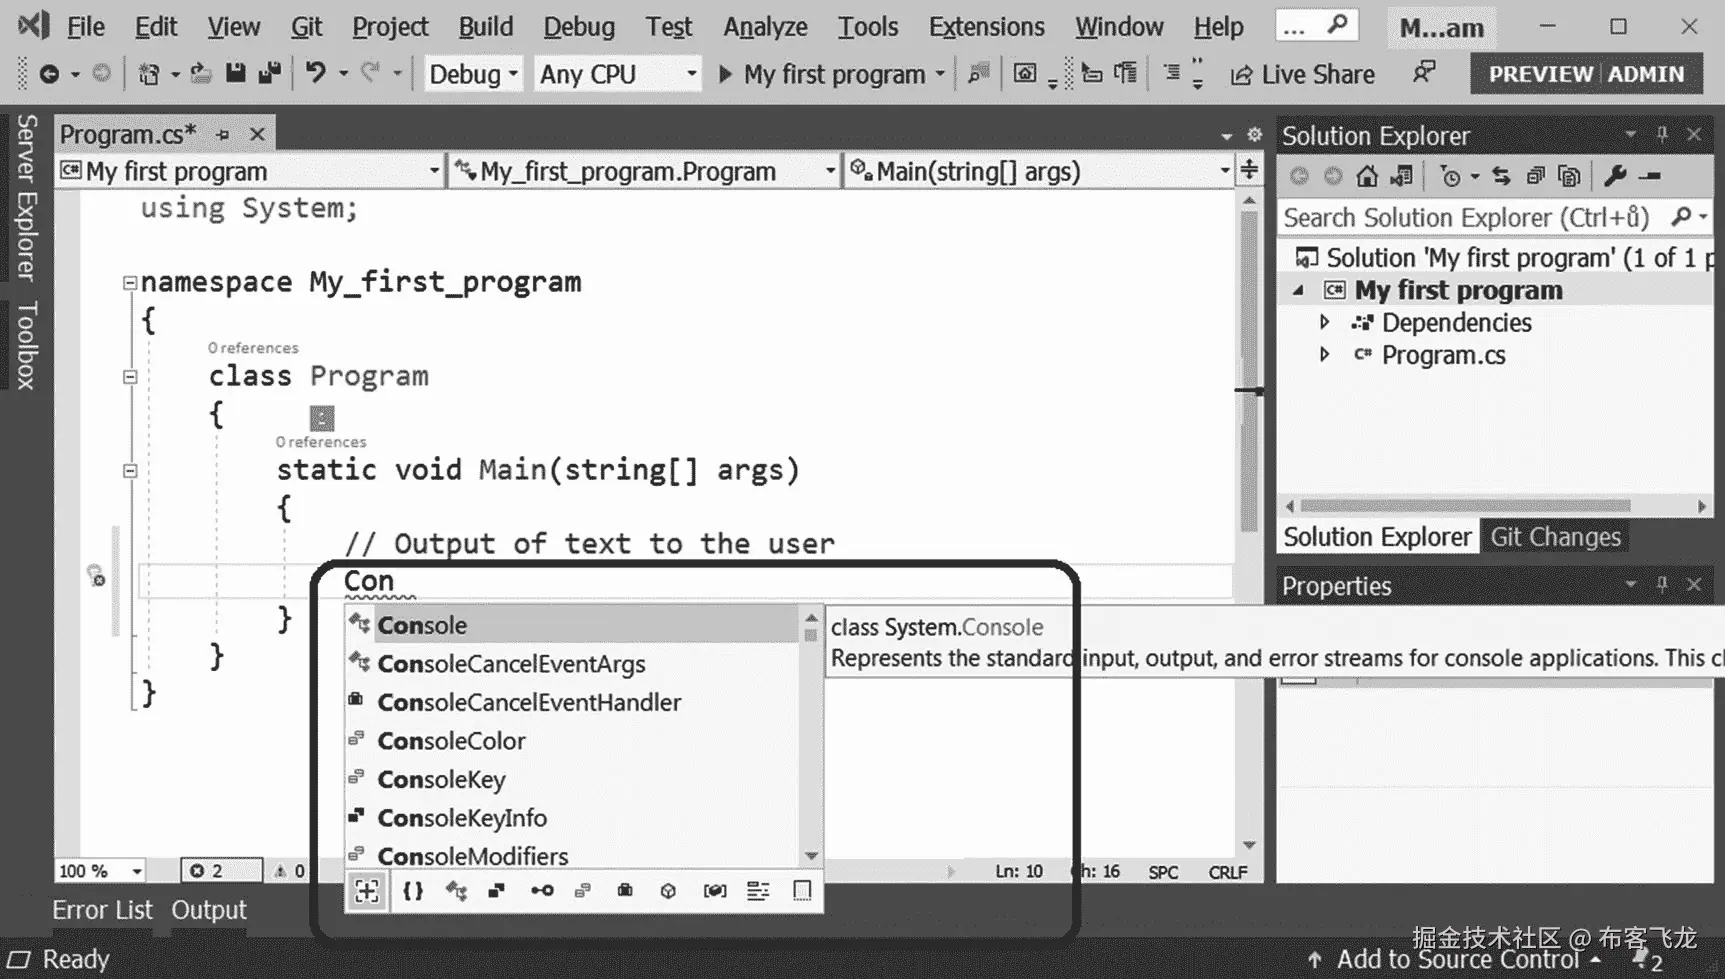The height and width of the screenshot is (979, 1725).
Task: Toggle structures filter in IntelliSense
Action: coord(496,890)
